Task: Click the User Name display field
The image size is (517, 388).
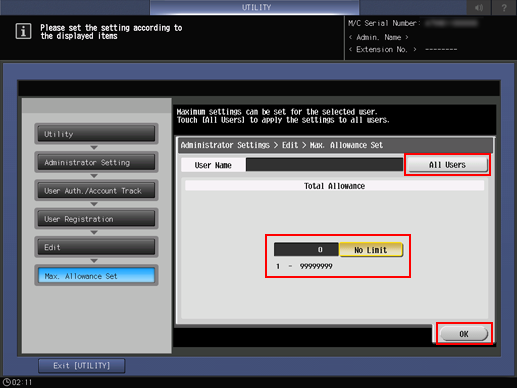Action: (324, 165)
